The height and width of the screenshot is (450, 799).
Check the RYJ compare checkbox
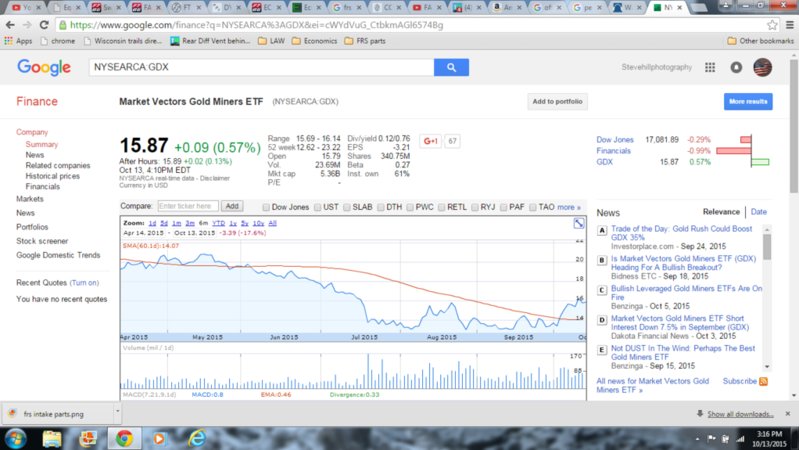tap(475, 207)
